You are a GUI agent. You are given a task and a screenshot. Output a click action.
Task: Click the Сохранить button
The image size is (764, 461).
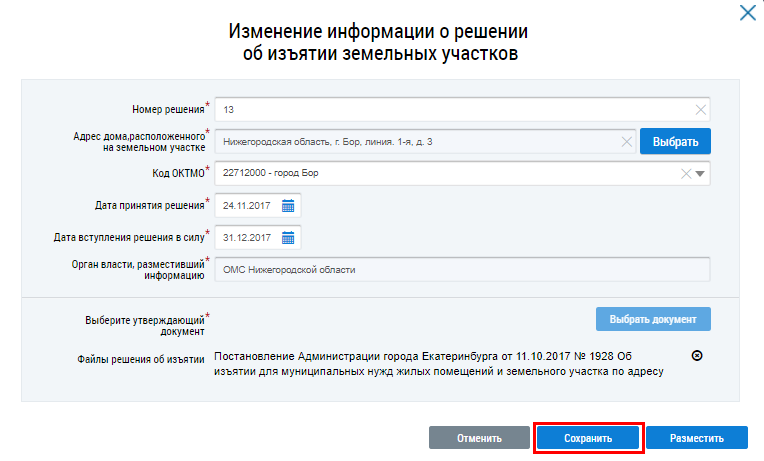coord(588,438)
